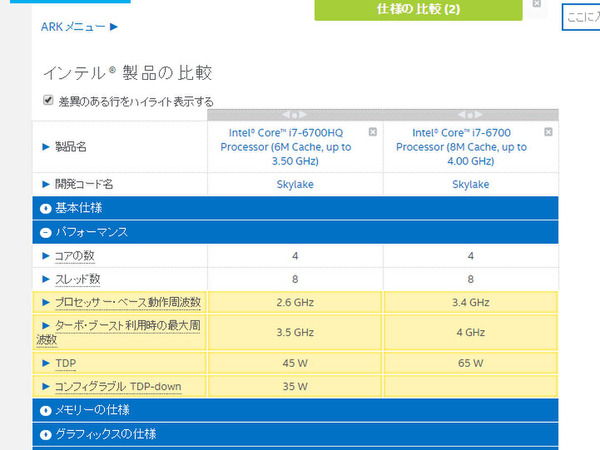This screenshot has height=450, width=600.
Task: Select the 3.5 GHz turbo cell
Action: (x=295, y=332)
